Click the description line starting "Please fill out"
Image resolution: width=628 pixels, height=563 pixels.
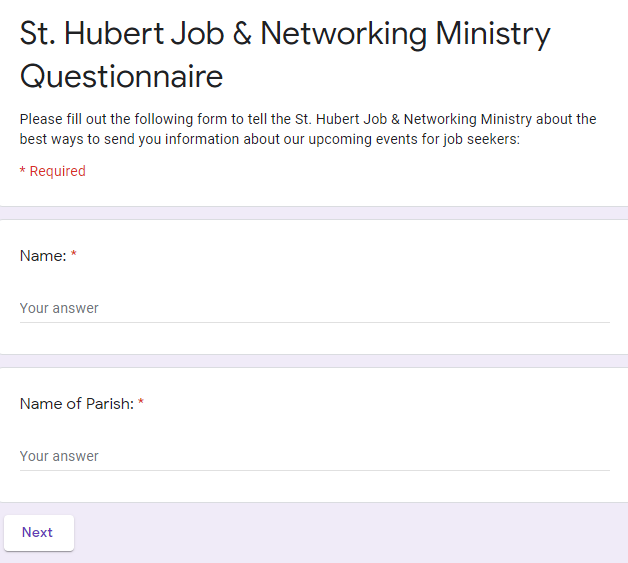tap(307, 119)
